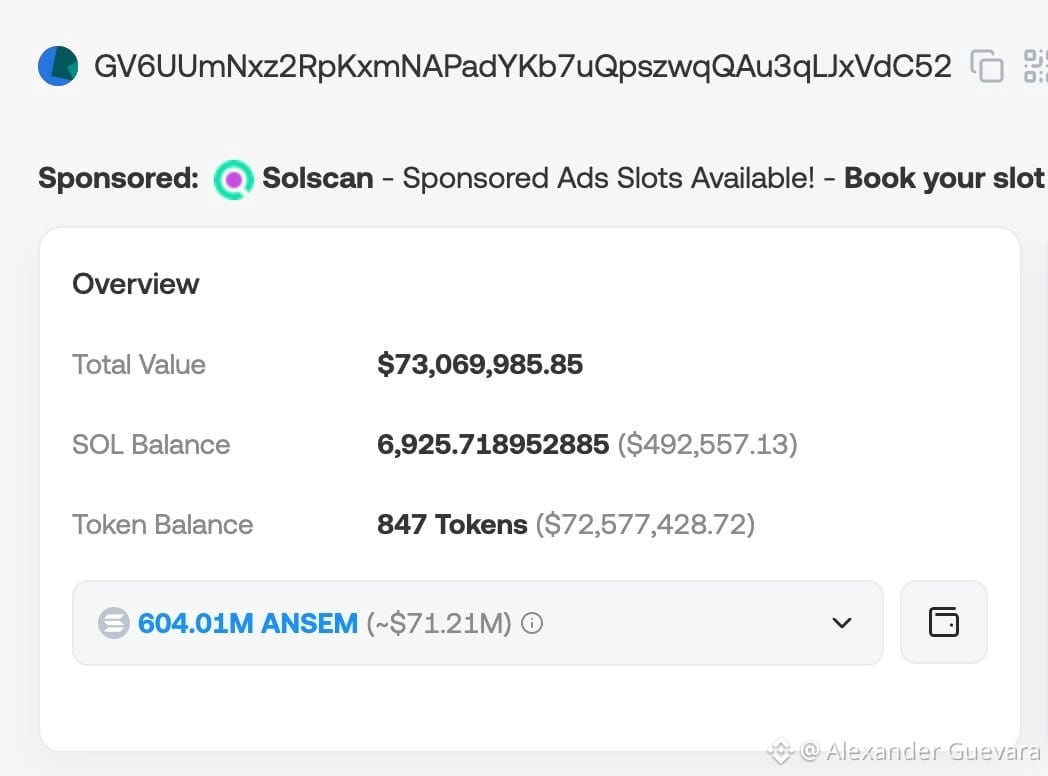Open the QR code icon beside address
This screenshot has width=1048, height=776.
tap(1035, 66)
